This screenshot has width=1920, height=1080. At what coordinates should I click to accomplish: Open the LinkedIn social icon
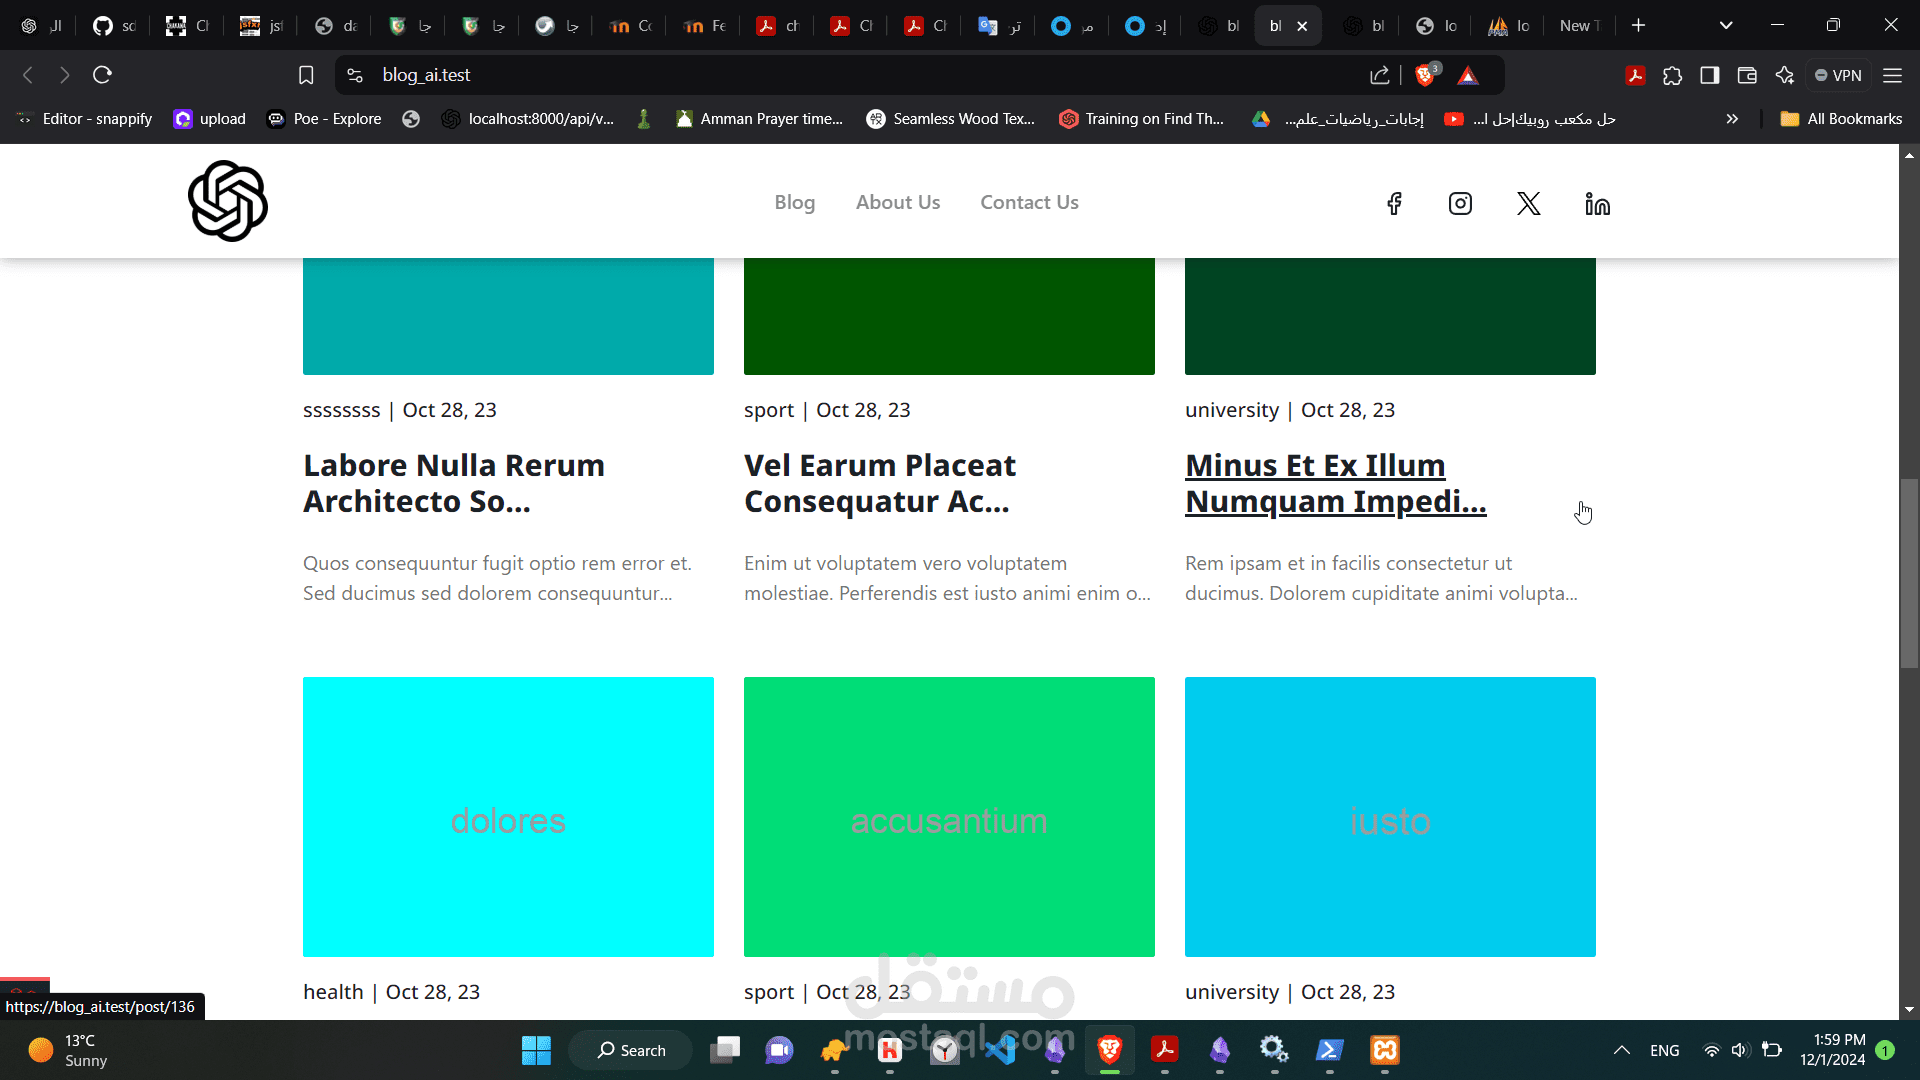click(1597, 204)
